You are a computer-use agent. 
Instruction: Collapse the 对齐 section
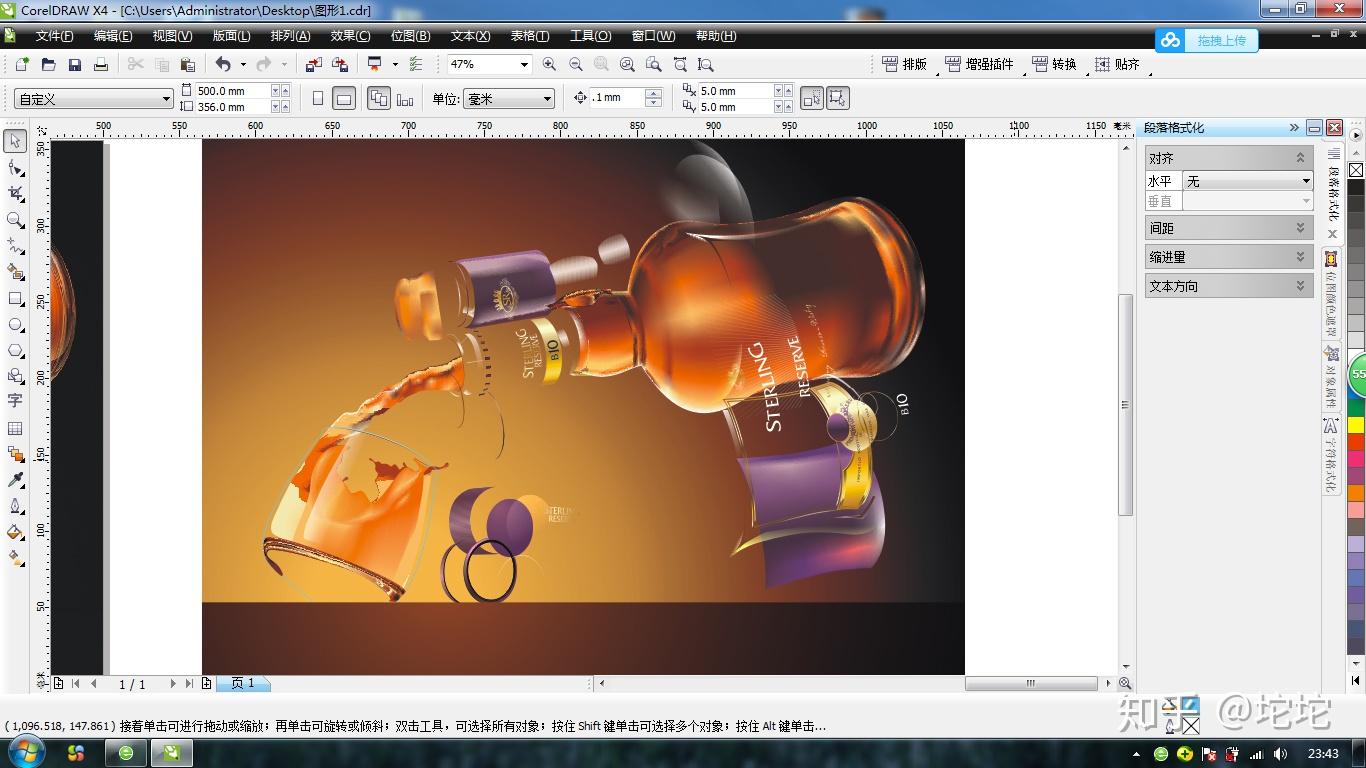click(1300, 158)
